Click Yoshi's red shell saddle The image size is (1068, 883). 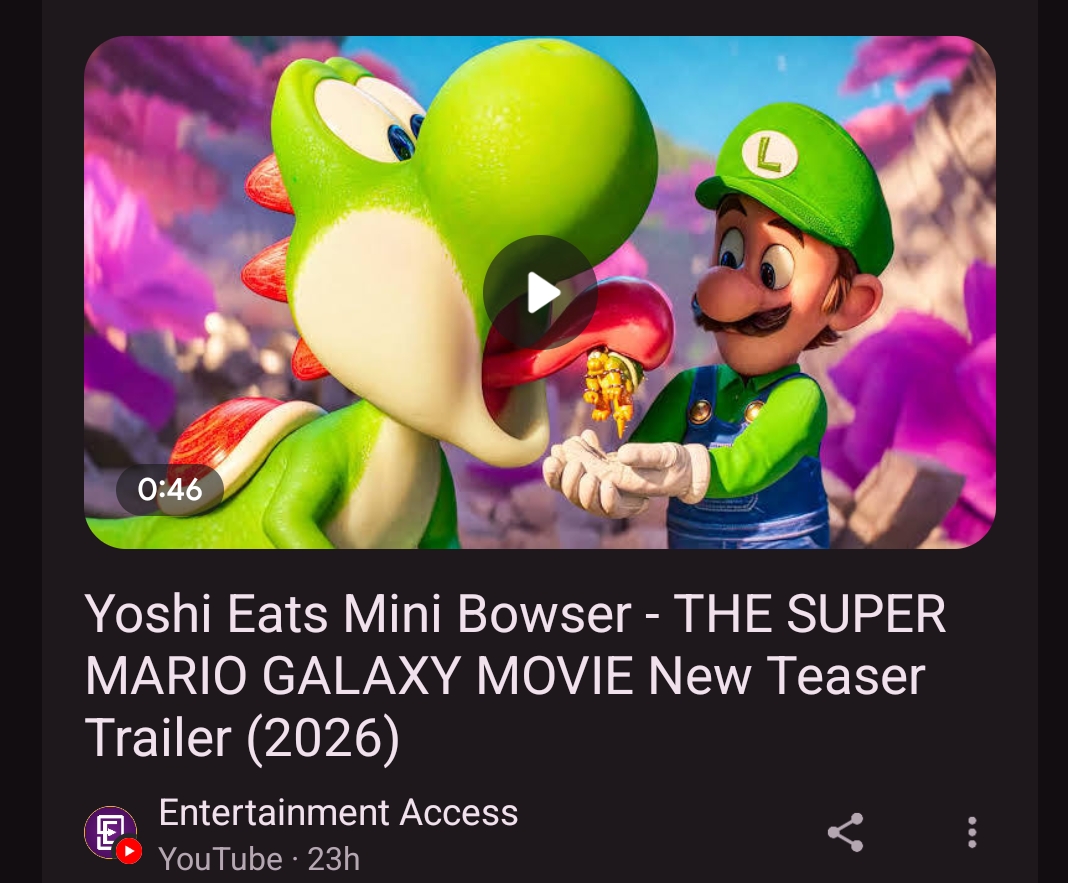[x=232, y=436]
